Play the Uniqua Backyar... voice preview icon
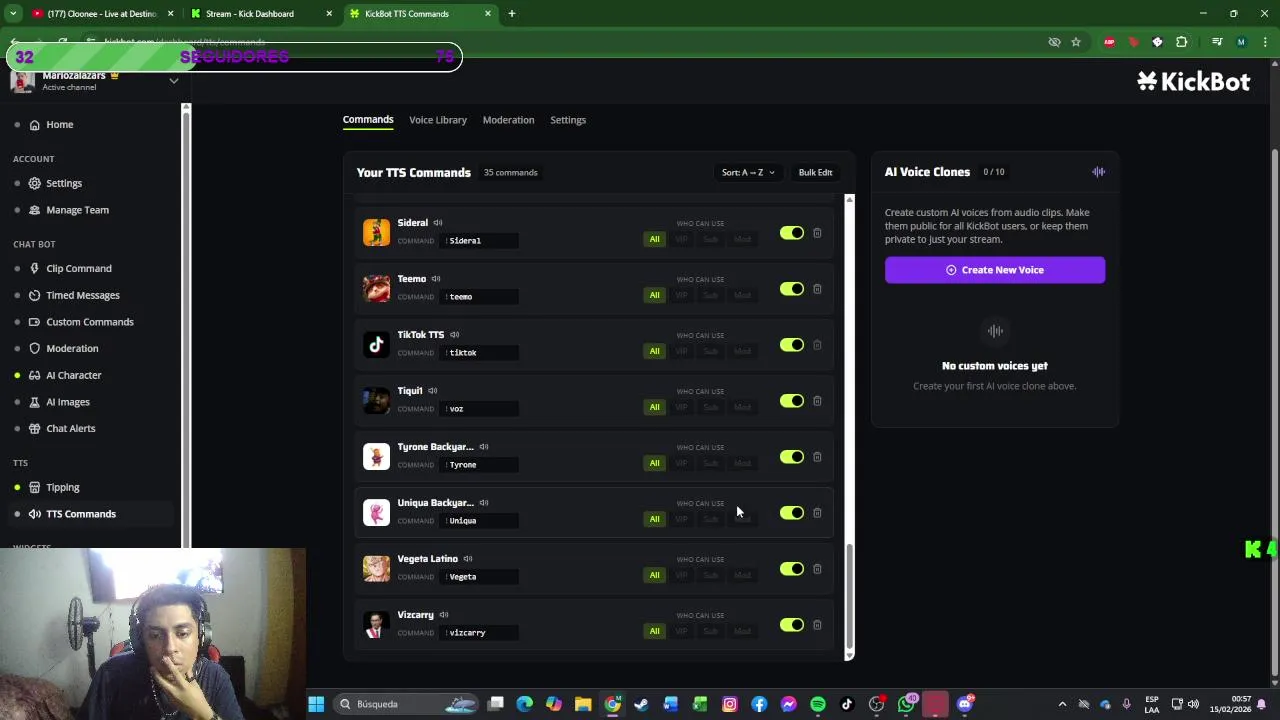The image size is (1280, 720). point(484,503)
